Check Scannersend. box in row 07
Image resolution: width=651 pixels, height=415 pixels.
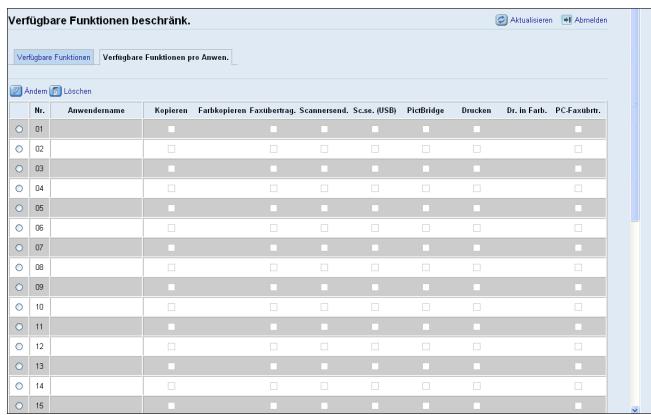[x=324, y=248]
